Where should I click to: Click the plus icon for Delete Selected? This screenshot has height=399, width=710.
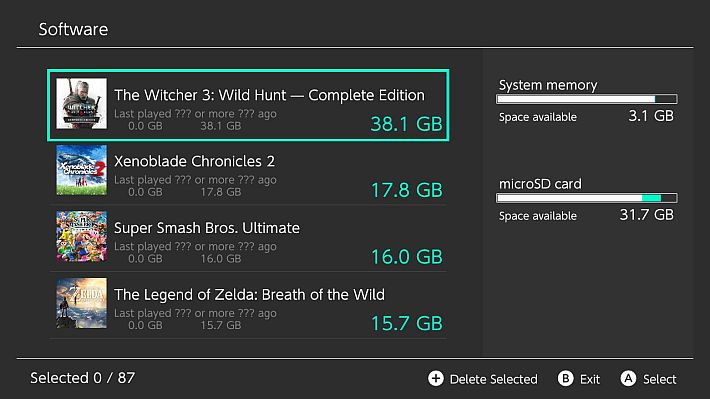coord(436,379)
